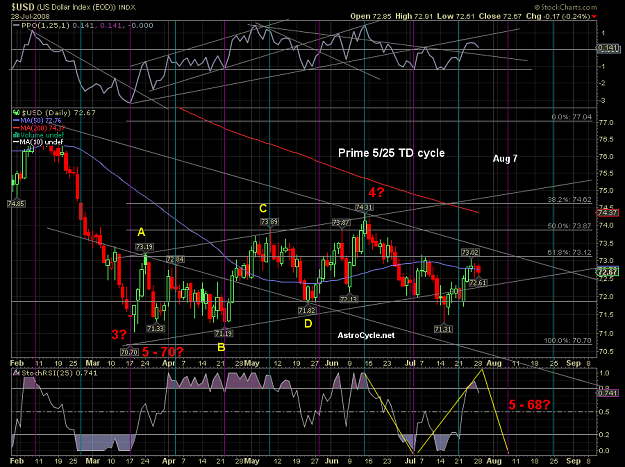Image resolution: width=625 pixels, height=467 pixels.
Task: Click the 71.82 price callout above wave D
Action: click(x=307, y=310)
